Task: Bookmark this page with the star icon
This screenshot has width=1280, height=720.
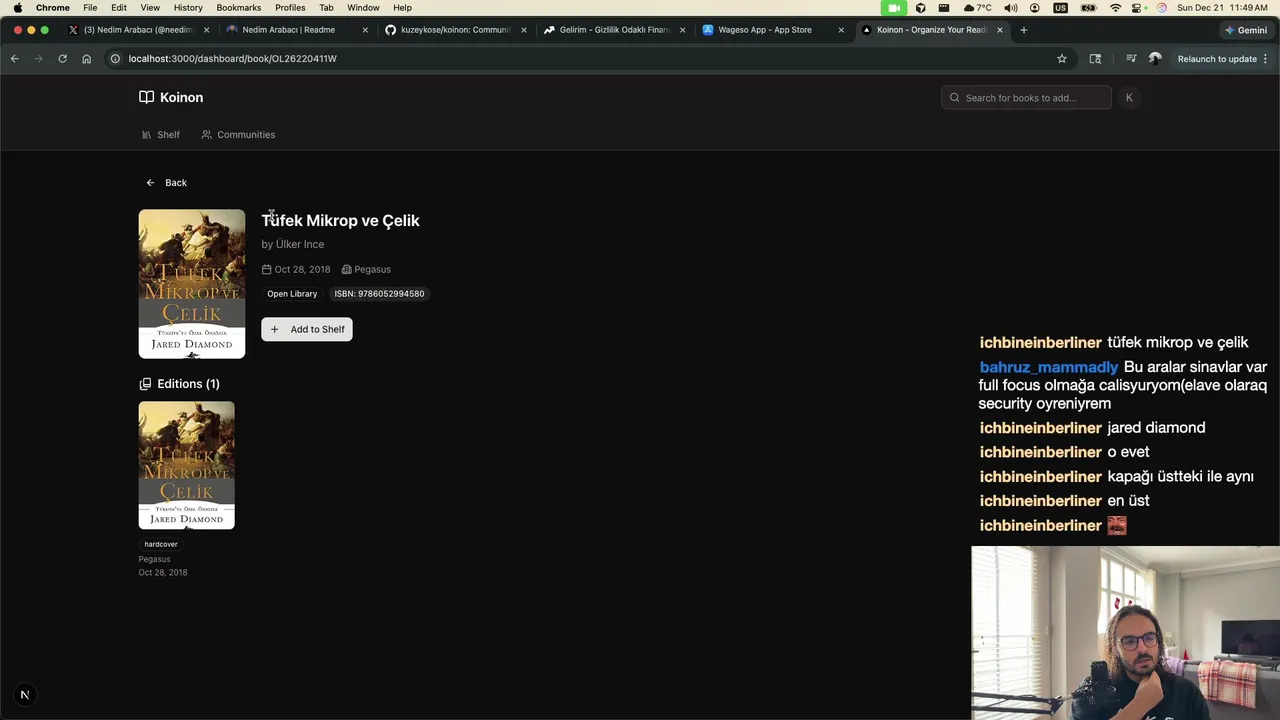Action: (1062, 58)
